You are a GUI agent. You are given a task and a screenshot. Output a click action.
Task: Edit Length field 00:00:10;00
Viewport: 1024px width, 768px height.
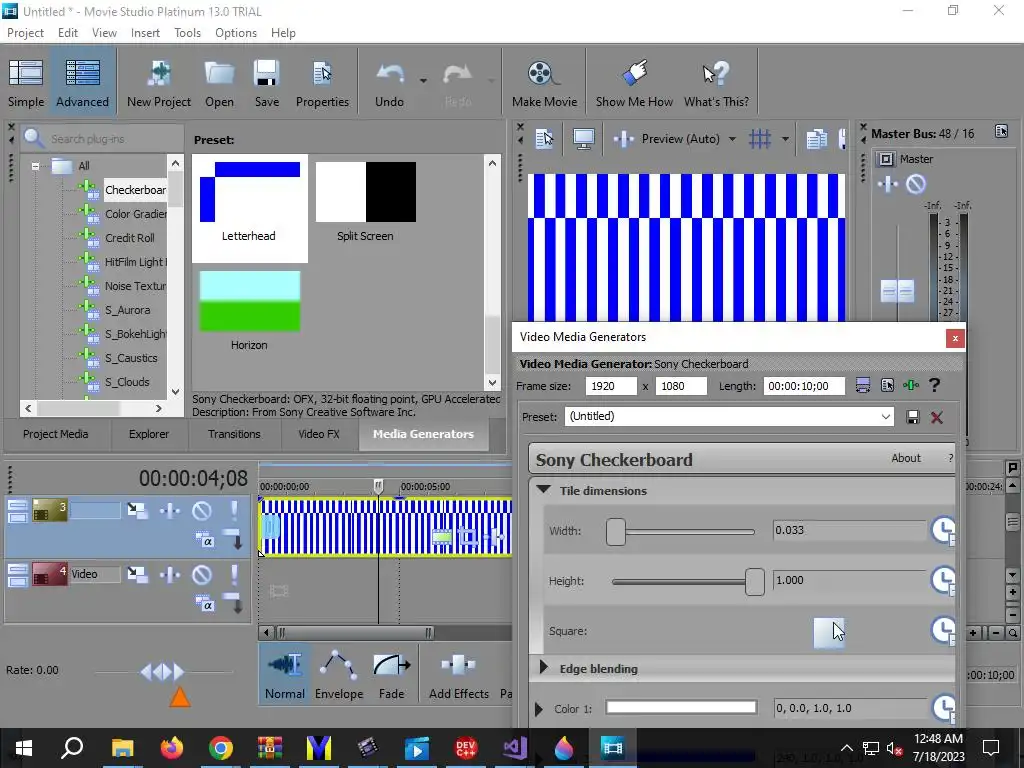804,386
